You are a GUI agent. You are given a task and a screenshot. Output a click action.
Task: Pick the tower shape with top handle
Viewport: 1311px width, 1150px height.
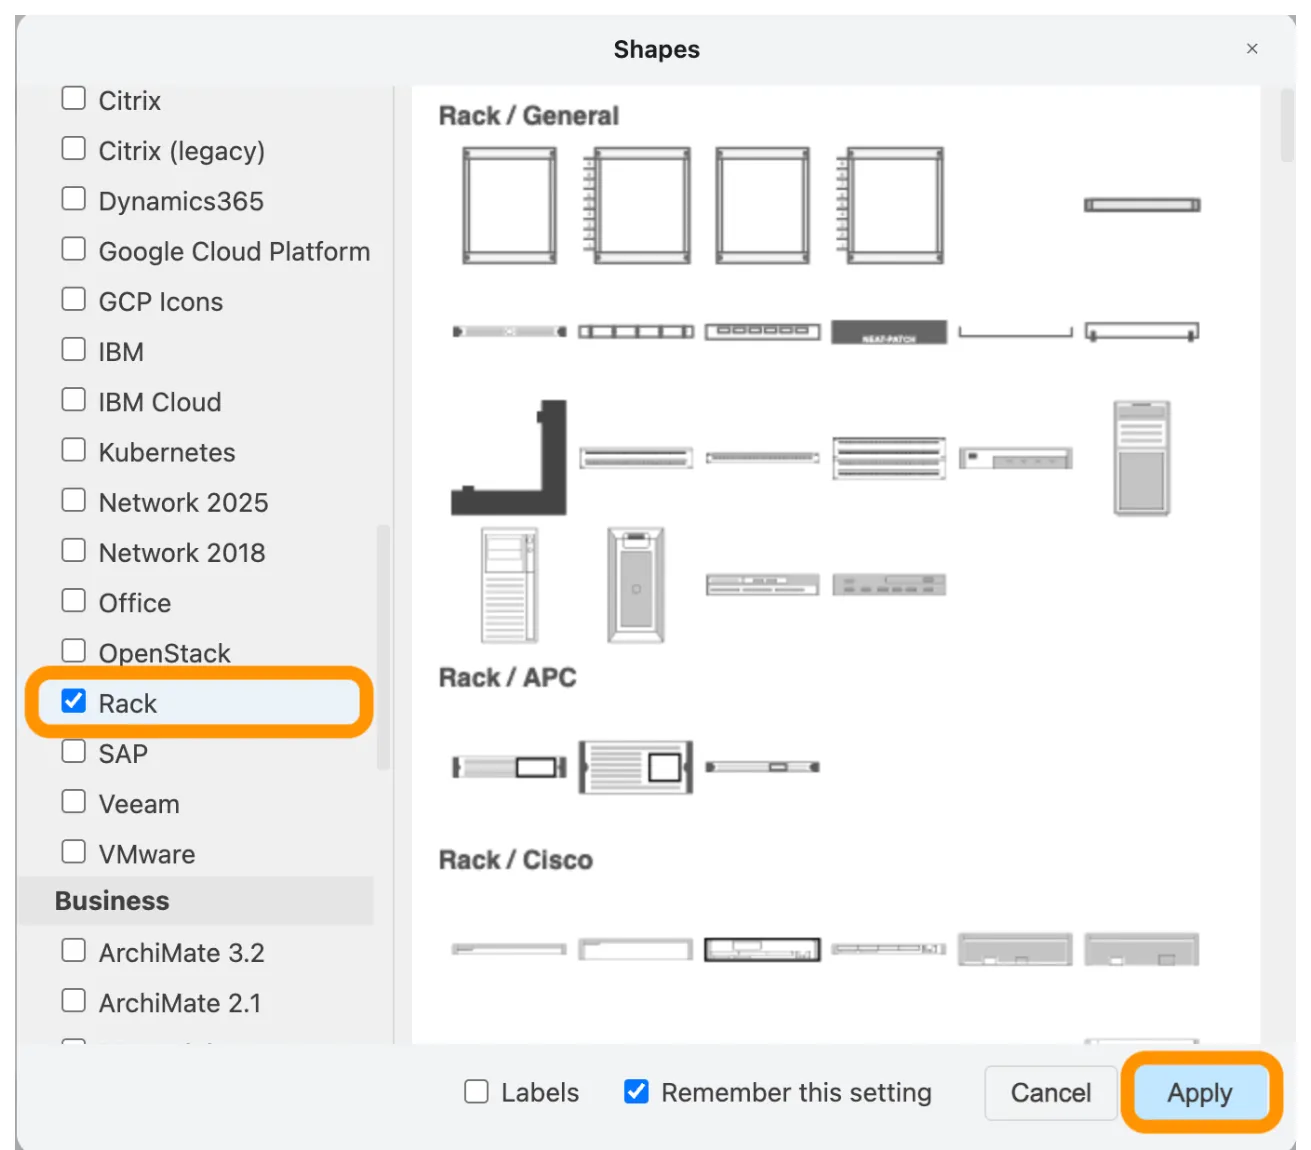636,585
